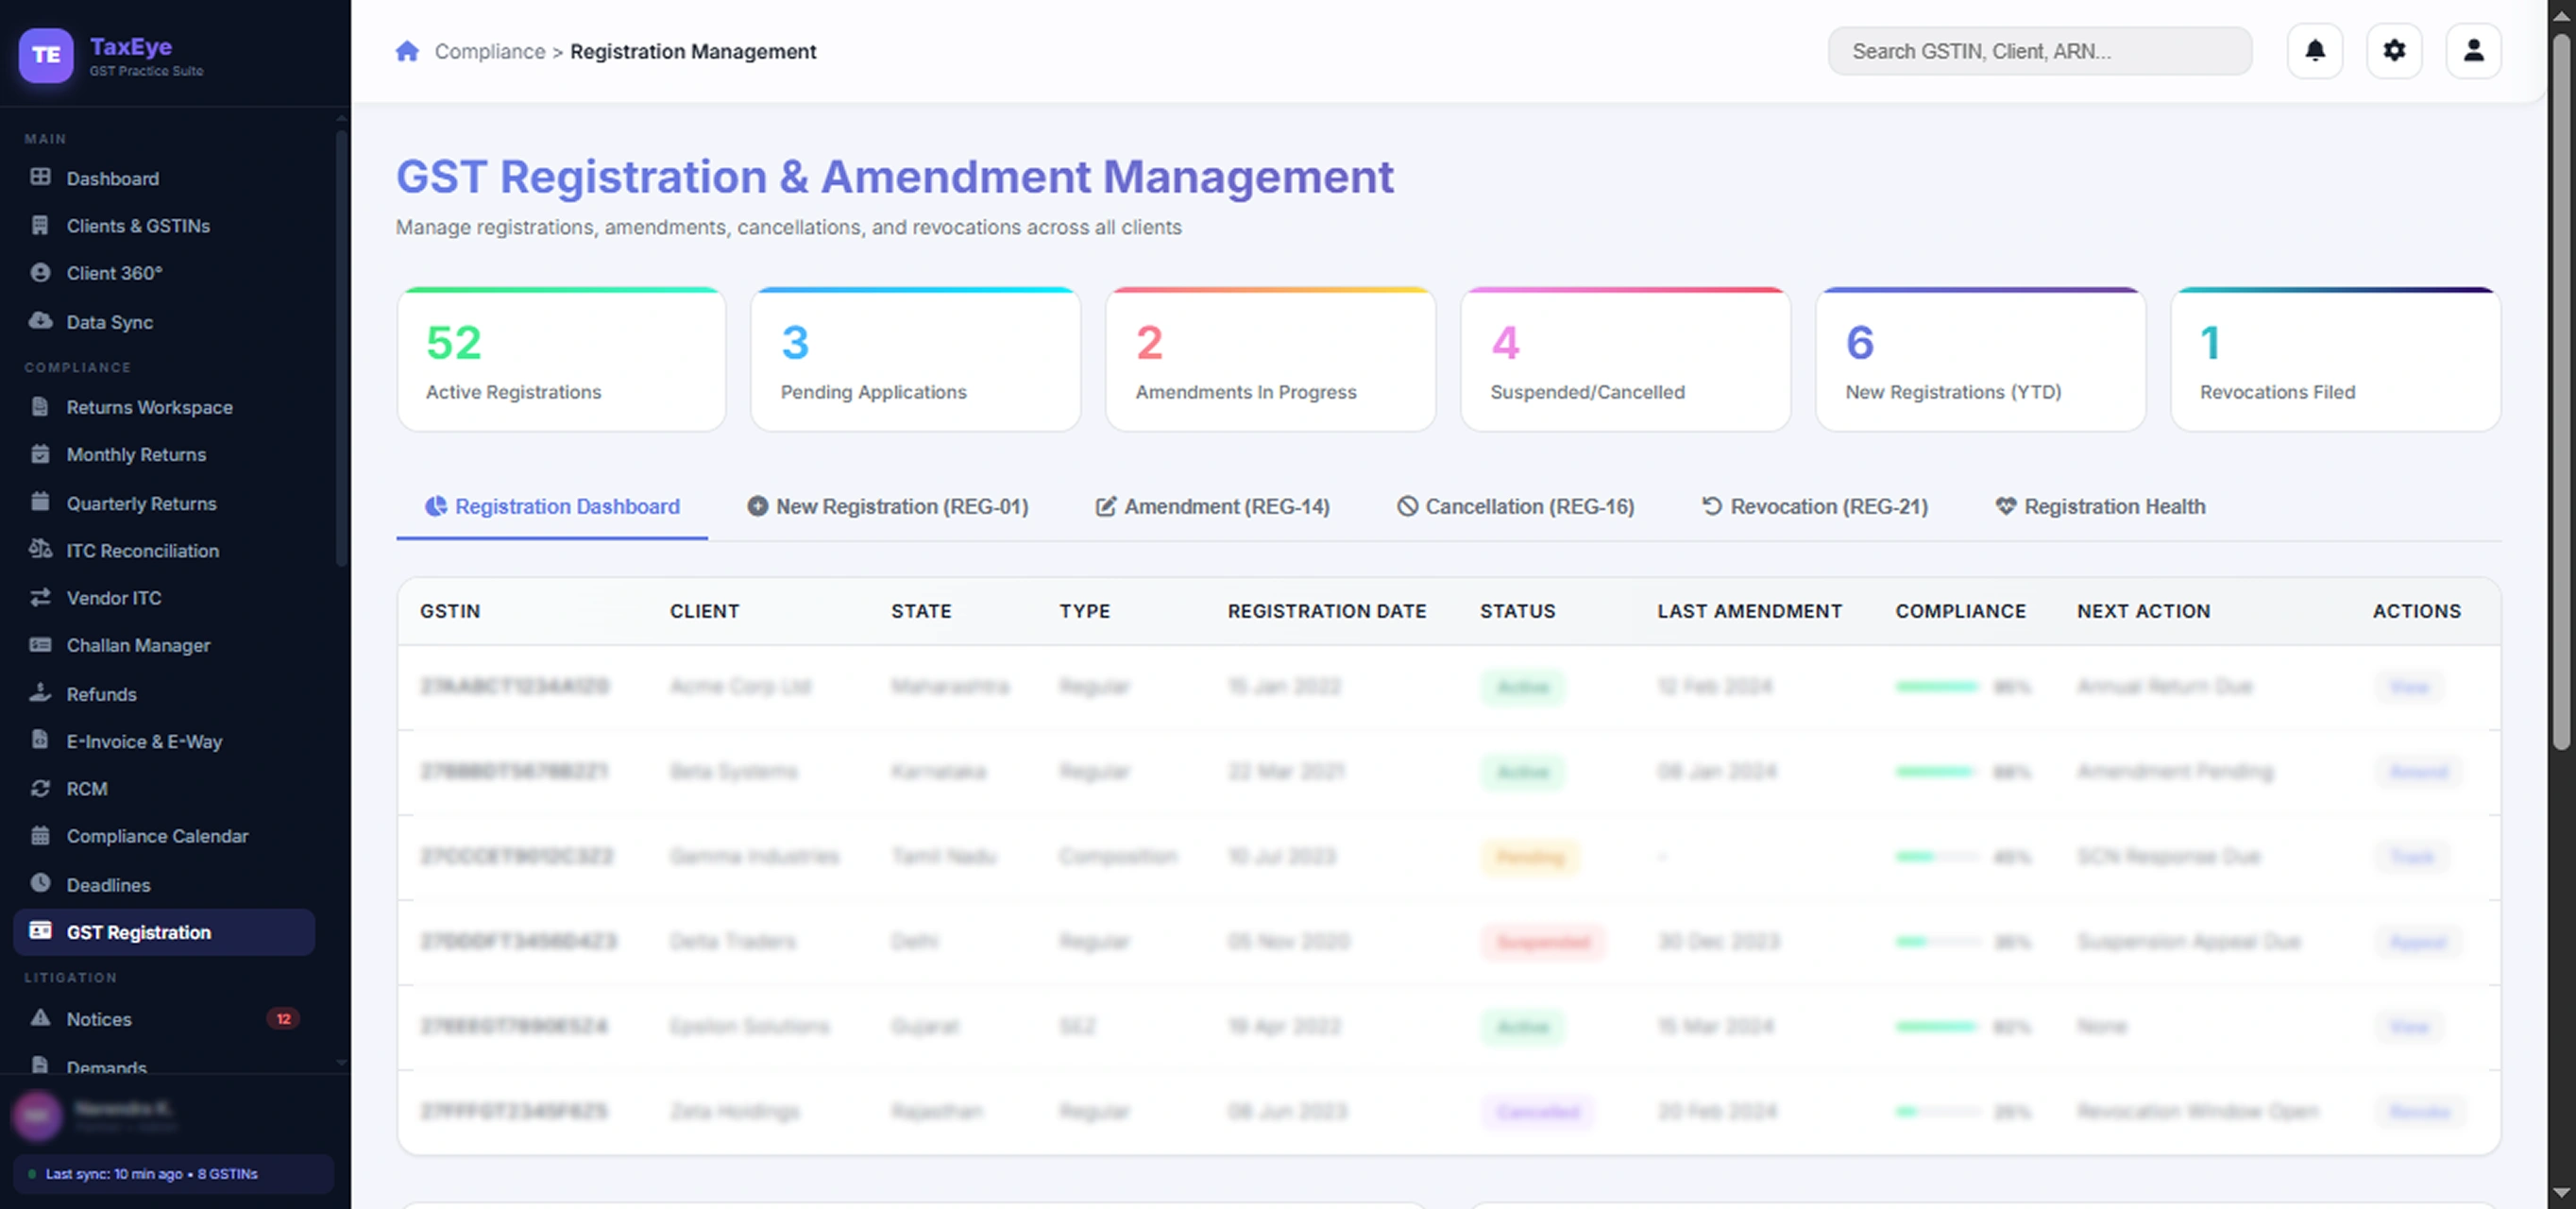The height and width of the screenshot is (1209, 2576).
Task: Click the TaxEye TE logo
Action: coord(46,55)
